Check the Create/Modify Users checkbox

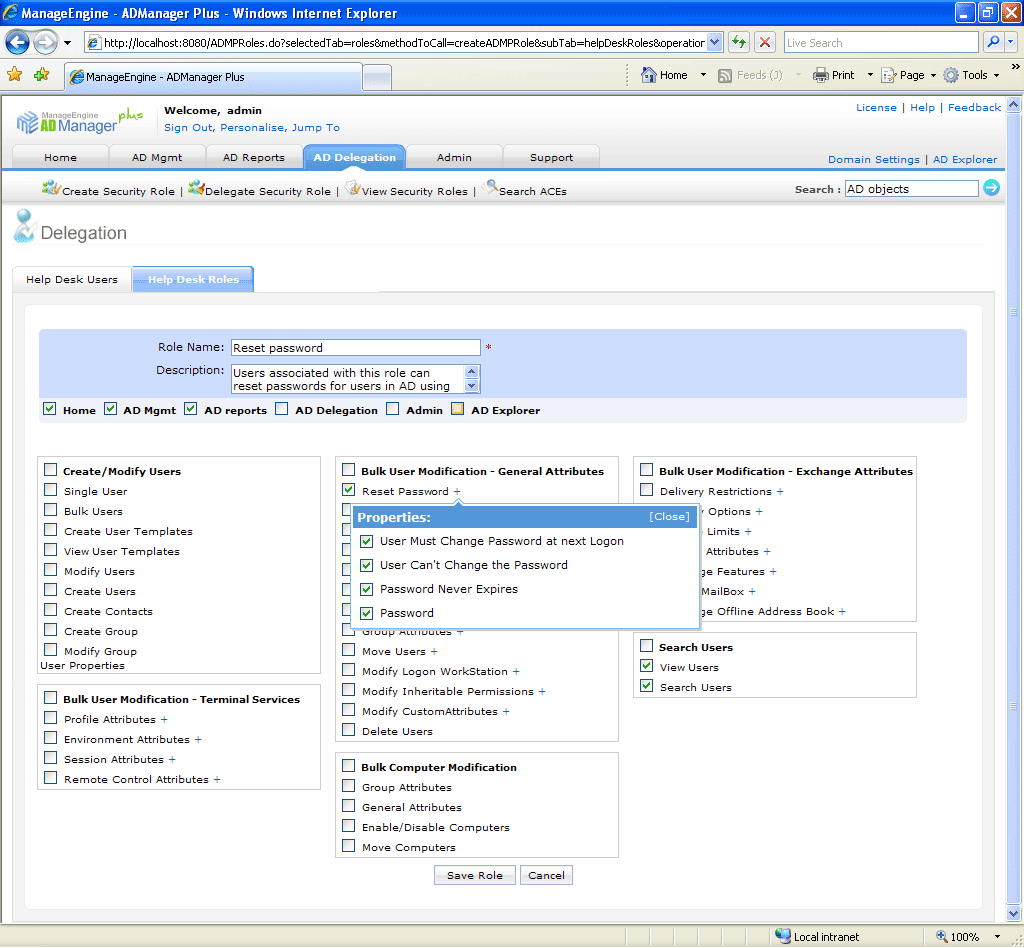coord(50,469)
